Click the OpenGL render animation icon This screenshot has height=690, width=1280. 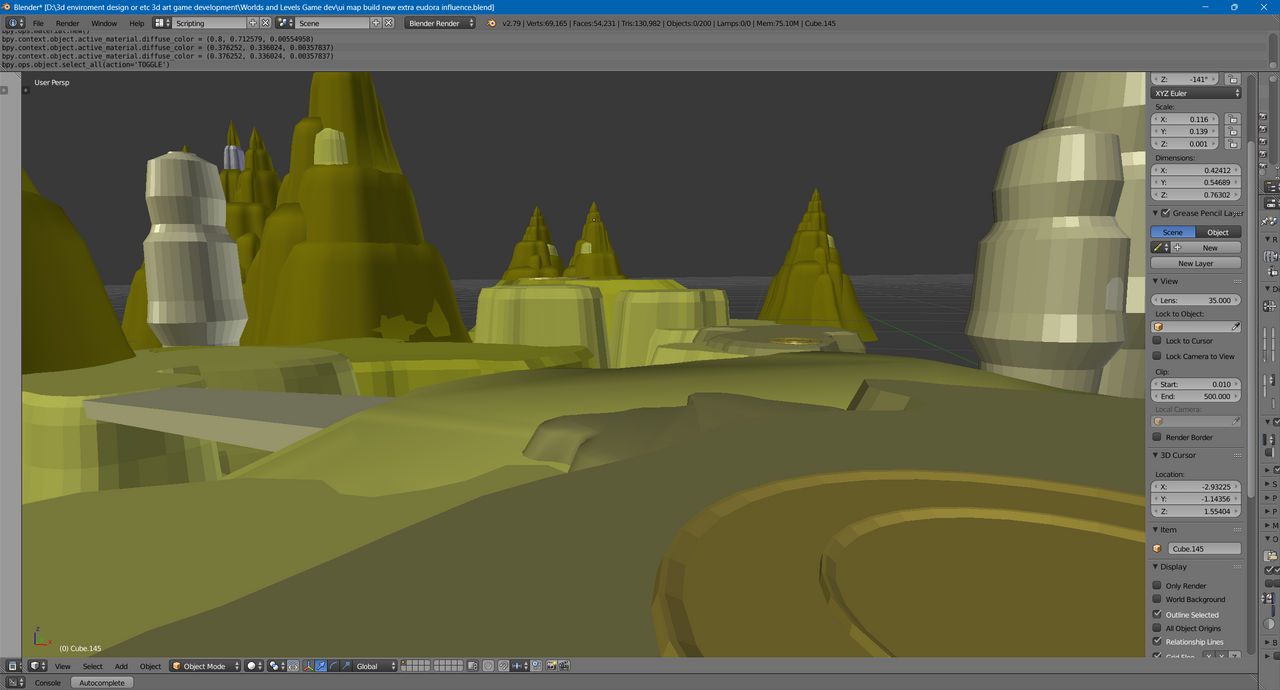(565, 665)
